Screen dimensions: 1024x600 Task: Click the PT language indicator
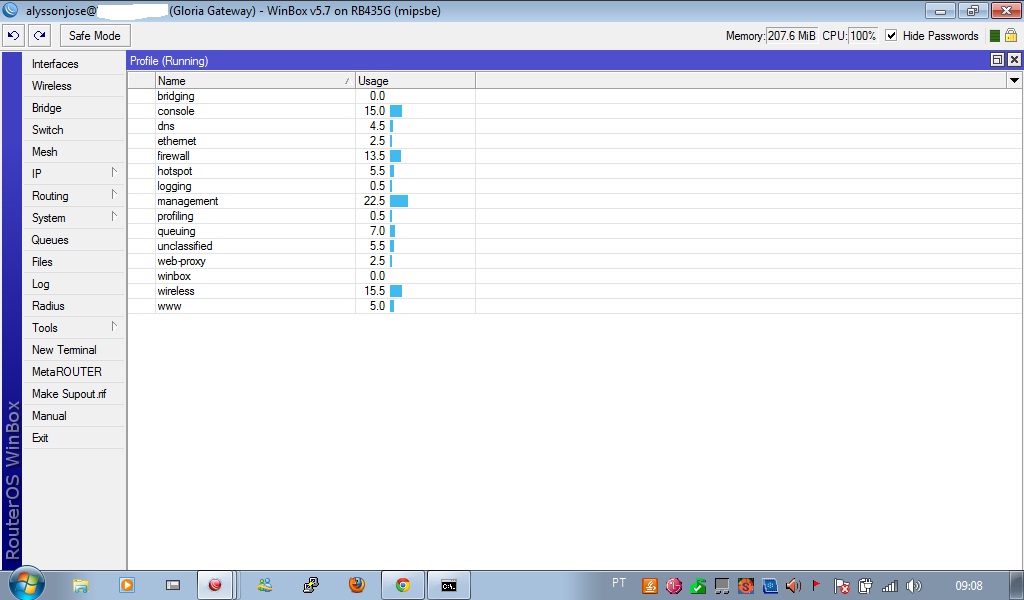pos(618,582)
